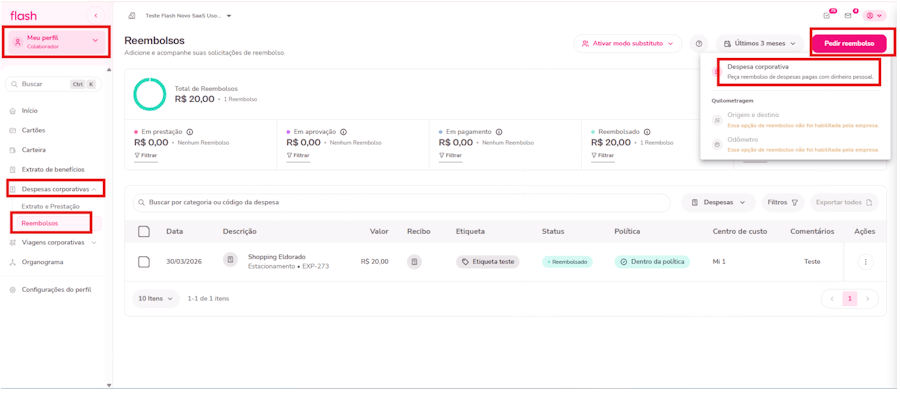Click the Organograma icon
Viewport: 900px width, 399px height.
[x=12, y=262]
